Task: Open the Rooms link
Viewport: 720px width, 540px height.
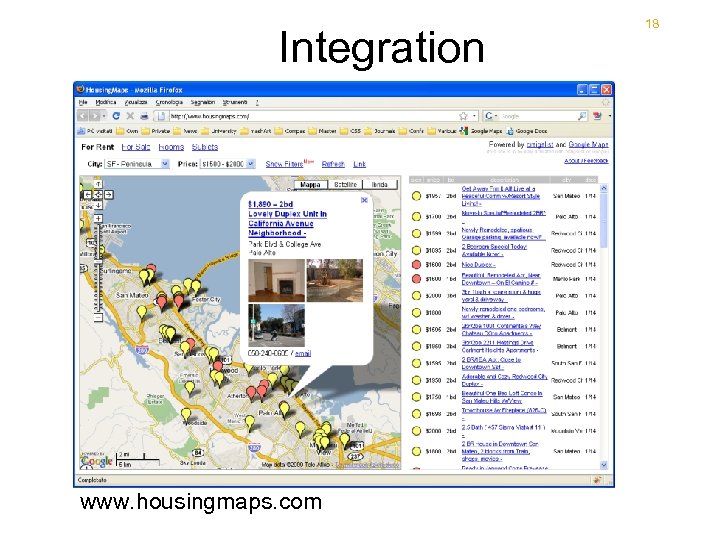Action: (171, 147)
